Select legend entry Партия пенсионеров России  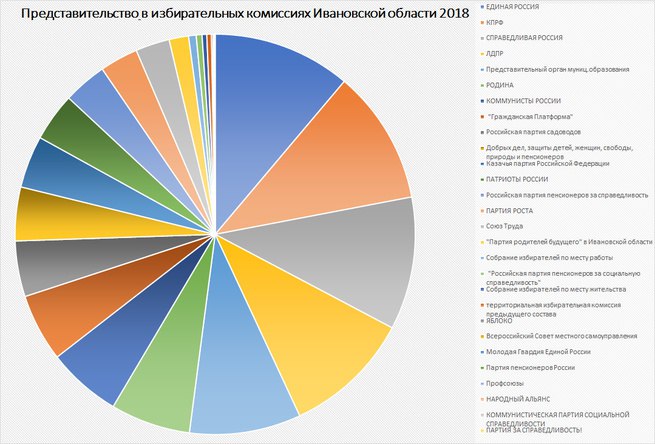(x=528, y=368)
